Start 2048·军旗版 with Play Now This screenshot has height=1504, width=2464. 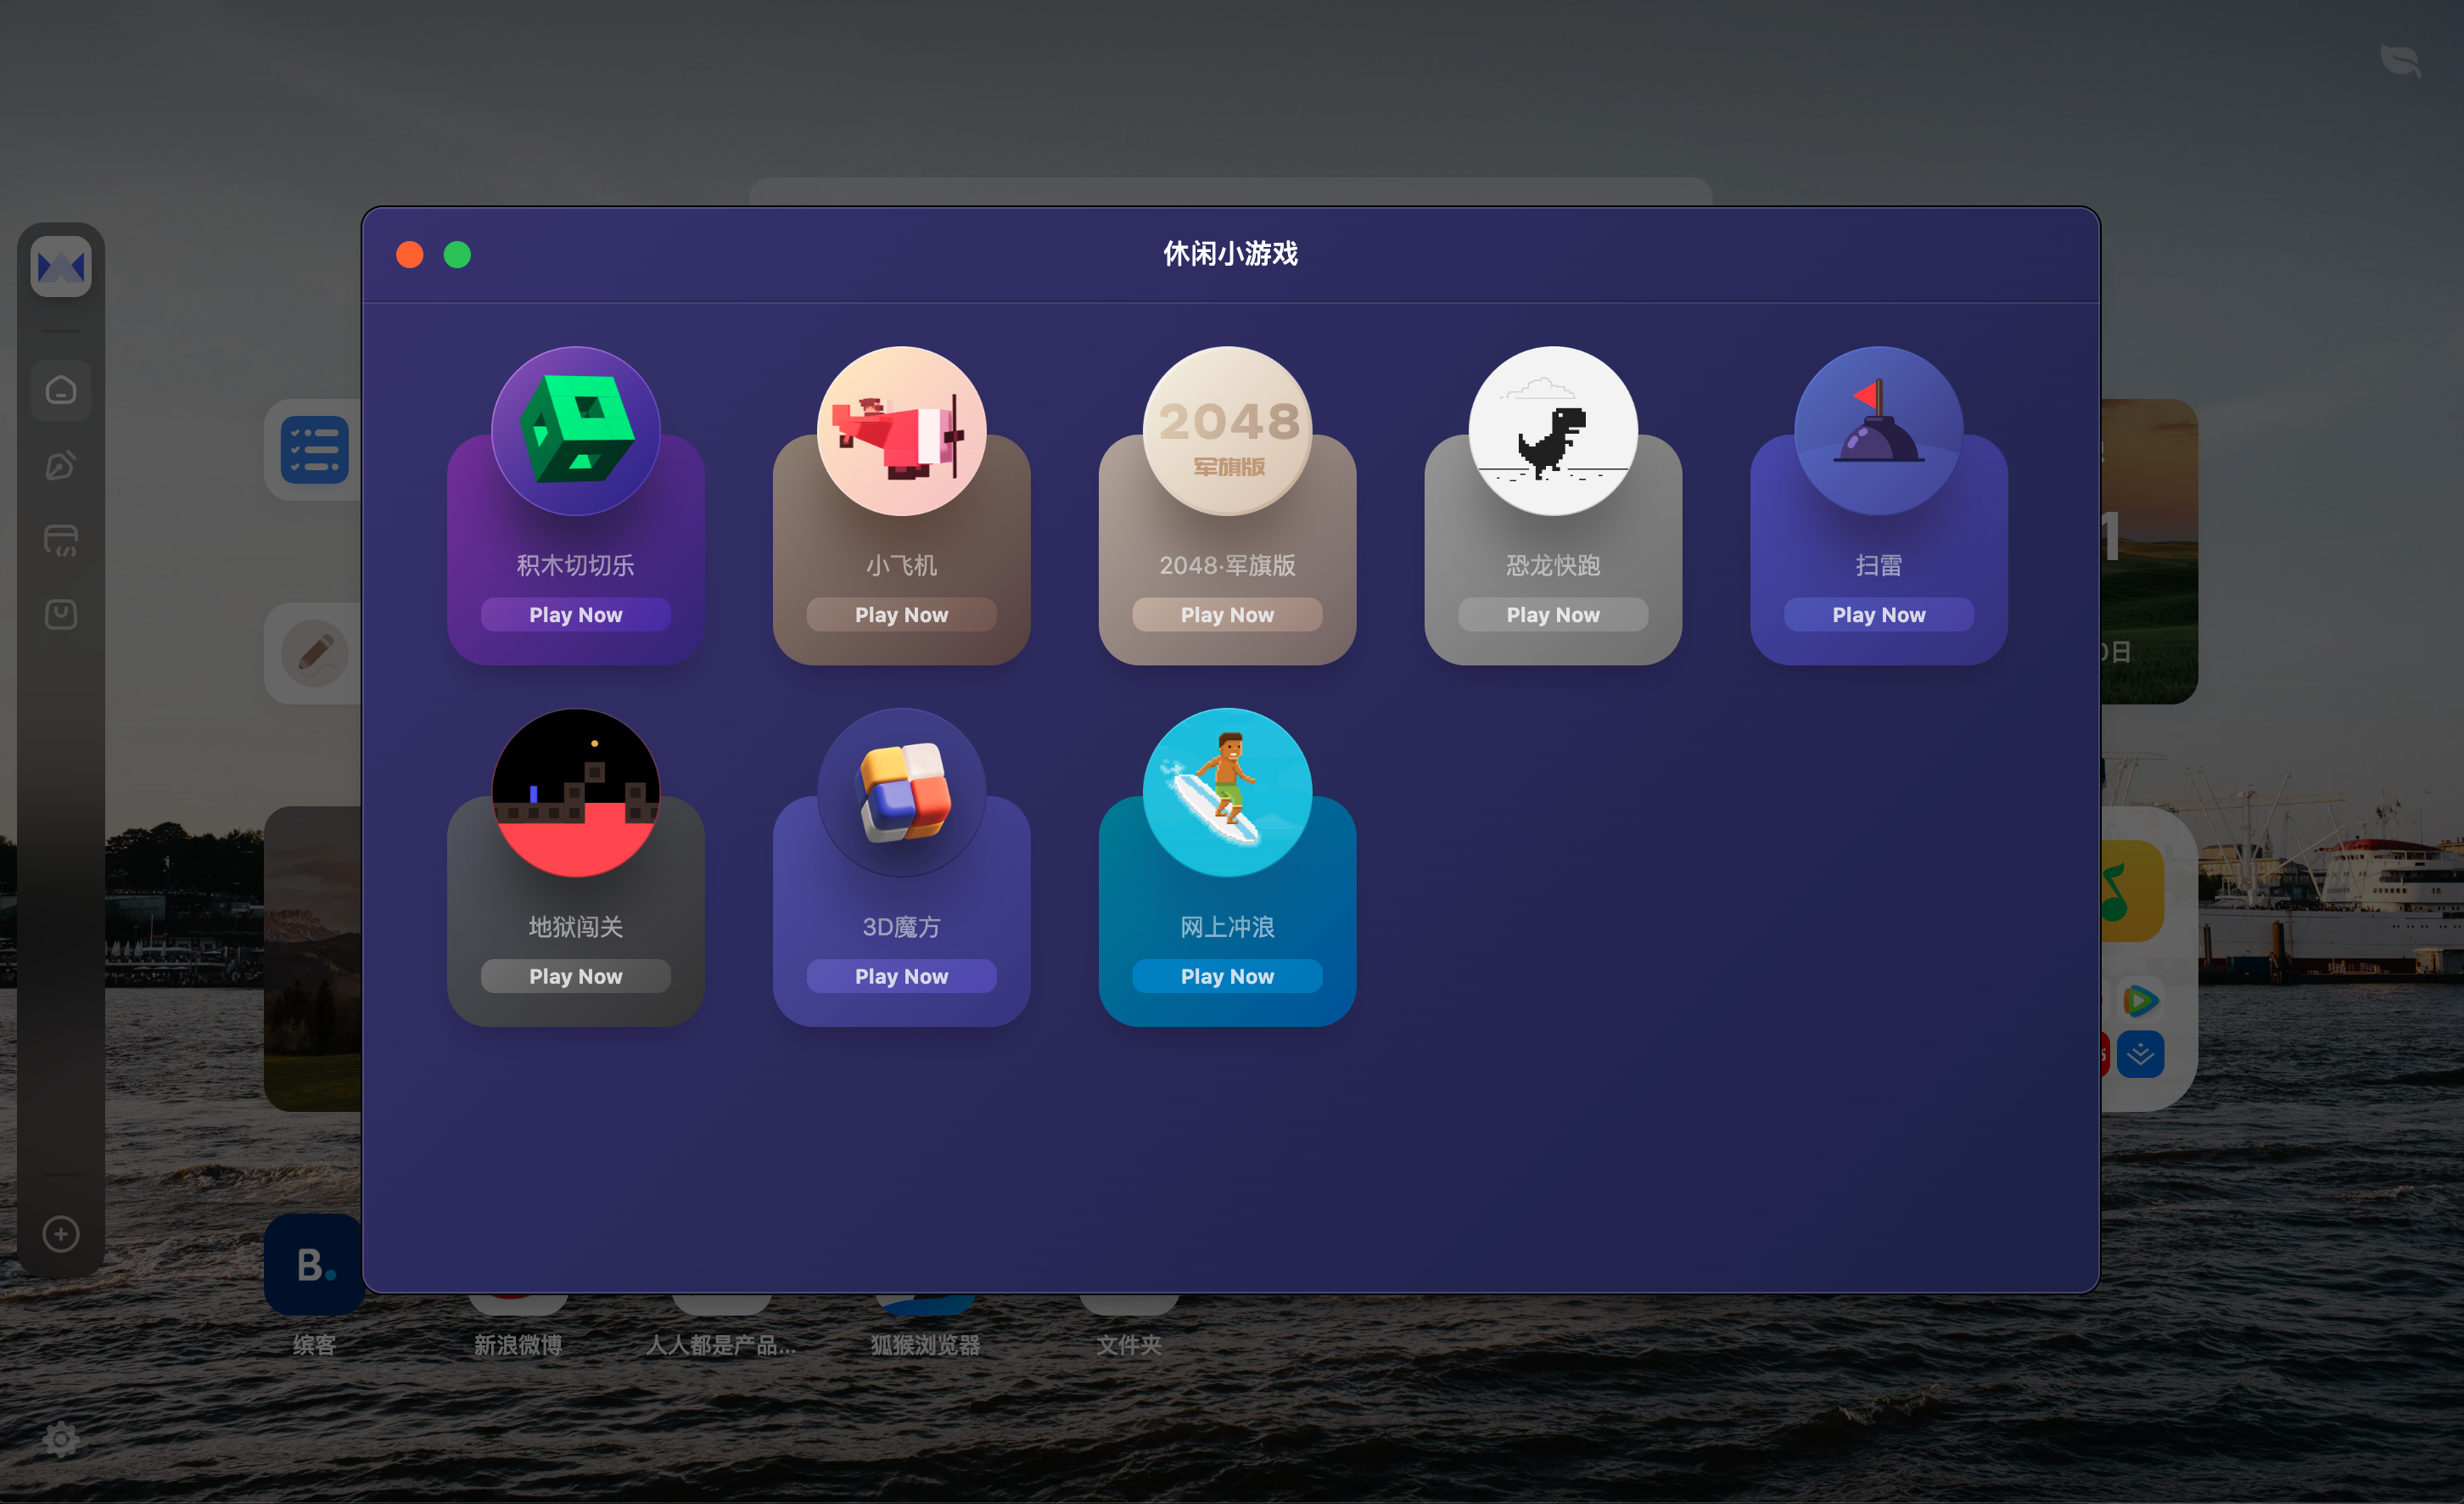click(1227, 614)
